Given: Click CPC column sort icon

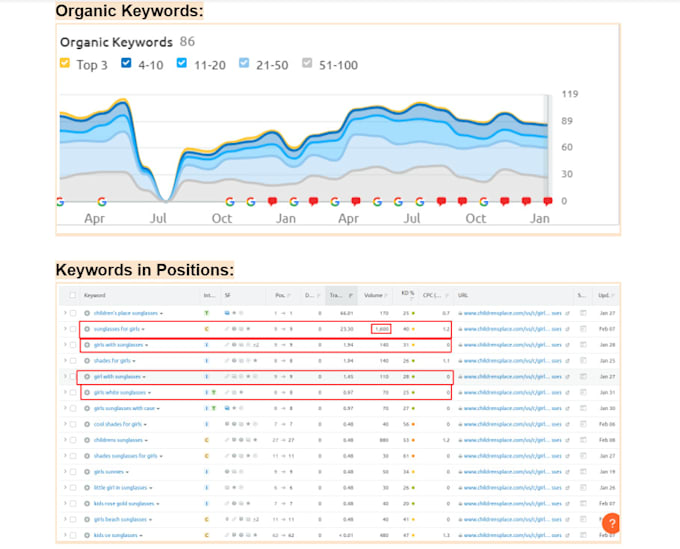Looking at the screenshot, I should [446, 296].
